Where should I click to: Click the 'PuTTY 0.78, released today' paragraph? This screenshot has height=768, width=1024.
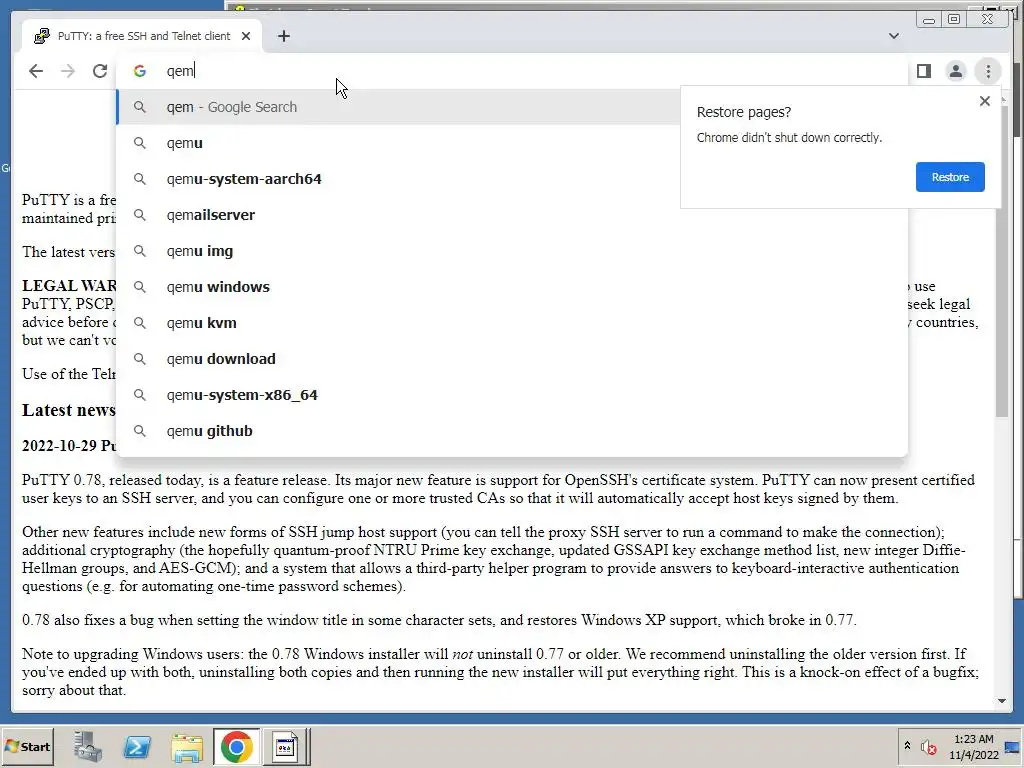tap(499, 489)
